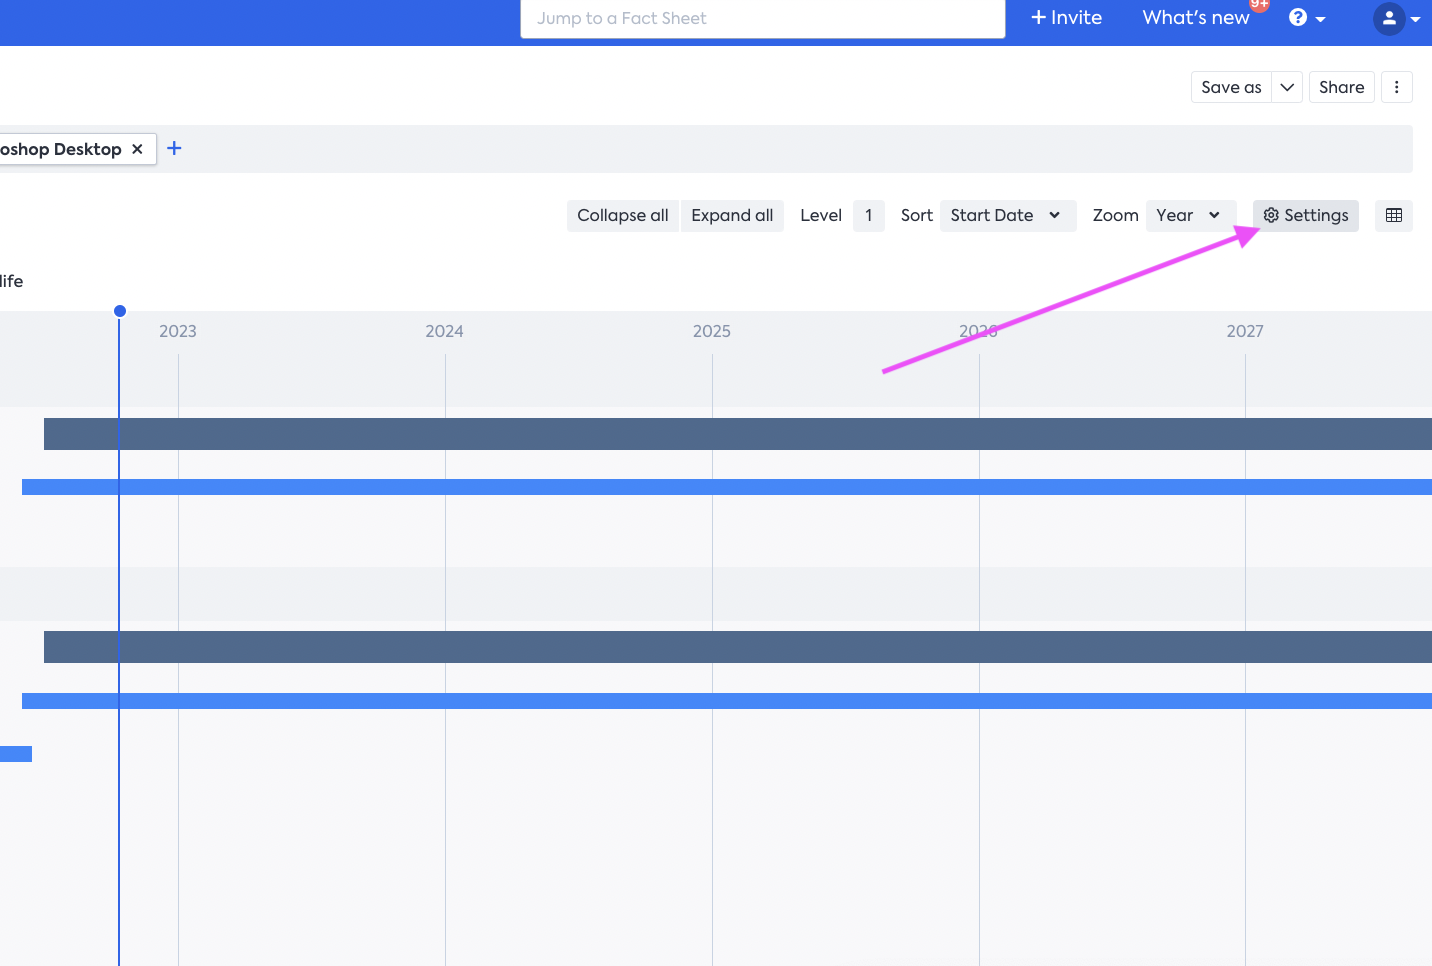Screen dimensions: 1432x966
Task: Click the 2024 year header
Action: coord(444,331)
